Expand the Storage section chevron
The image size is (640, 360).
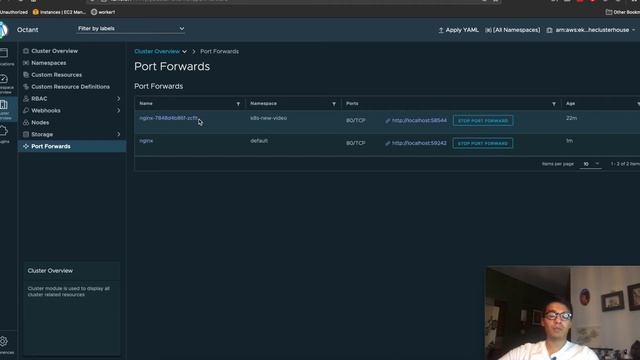pos(118,134)
